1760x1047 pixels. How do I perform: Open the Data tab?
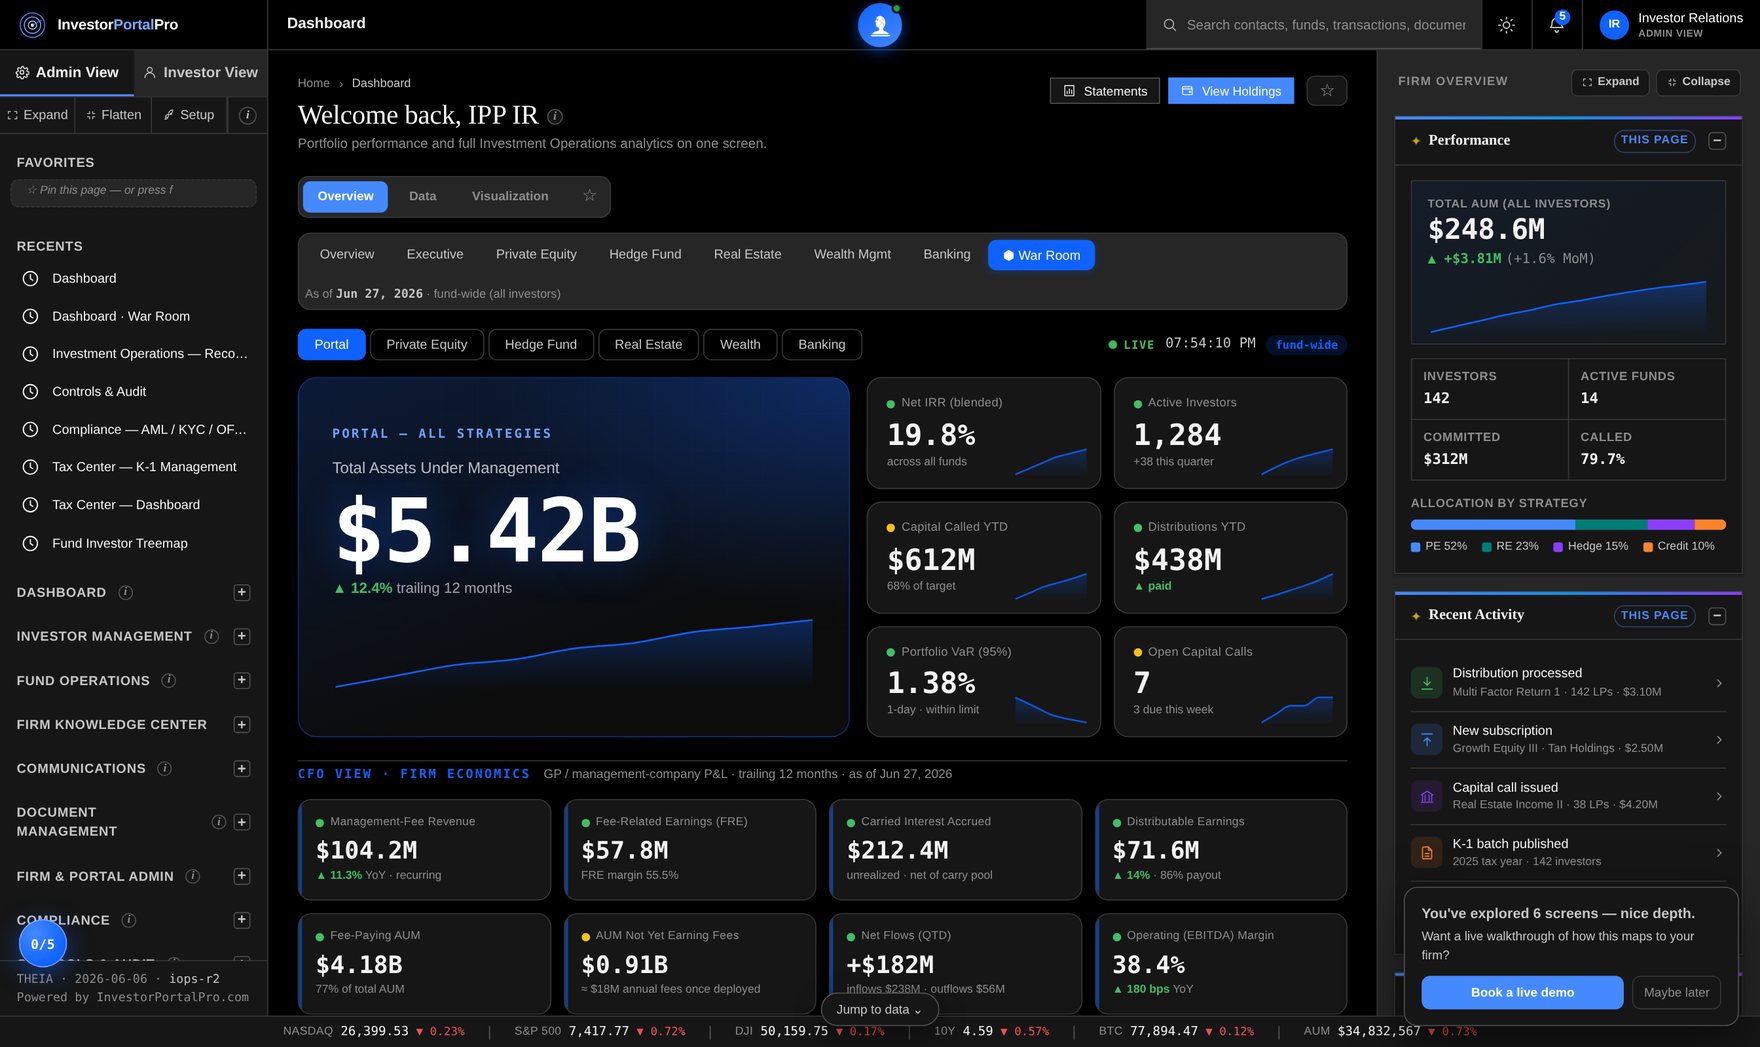[x=423, y=196]
